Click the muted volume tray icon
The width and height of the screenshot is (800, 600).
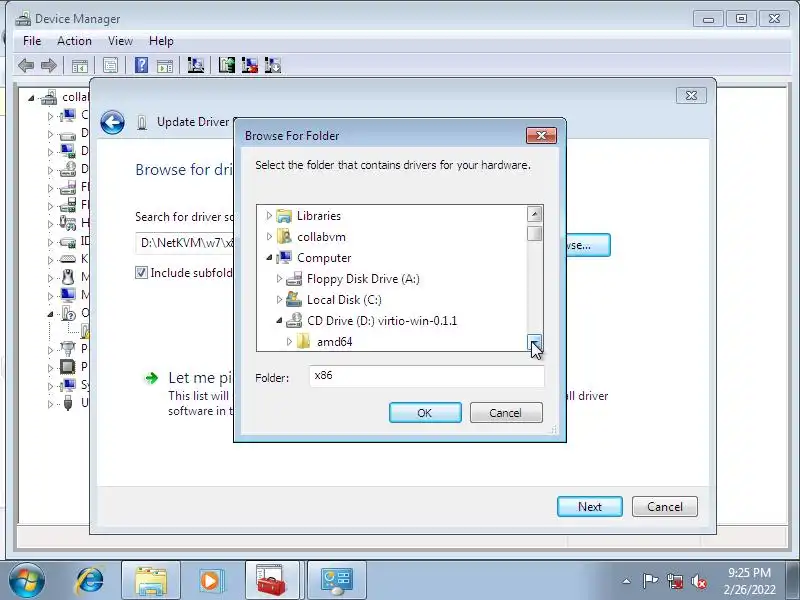[698, 581]
